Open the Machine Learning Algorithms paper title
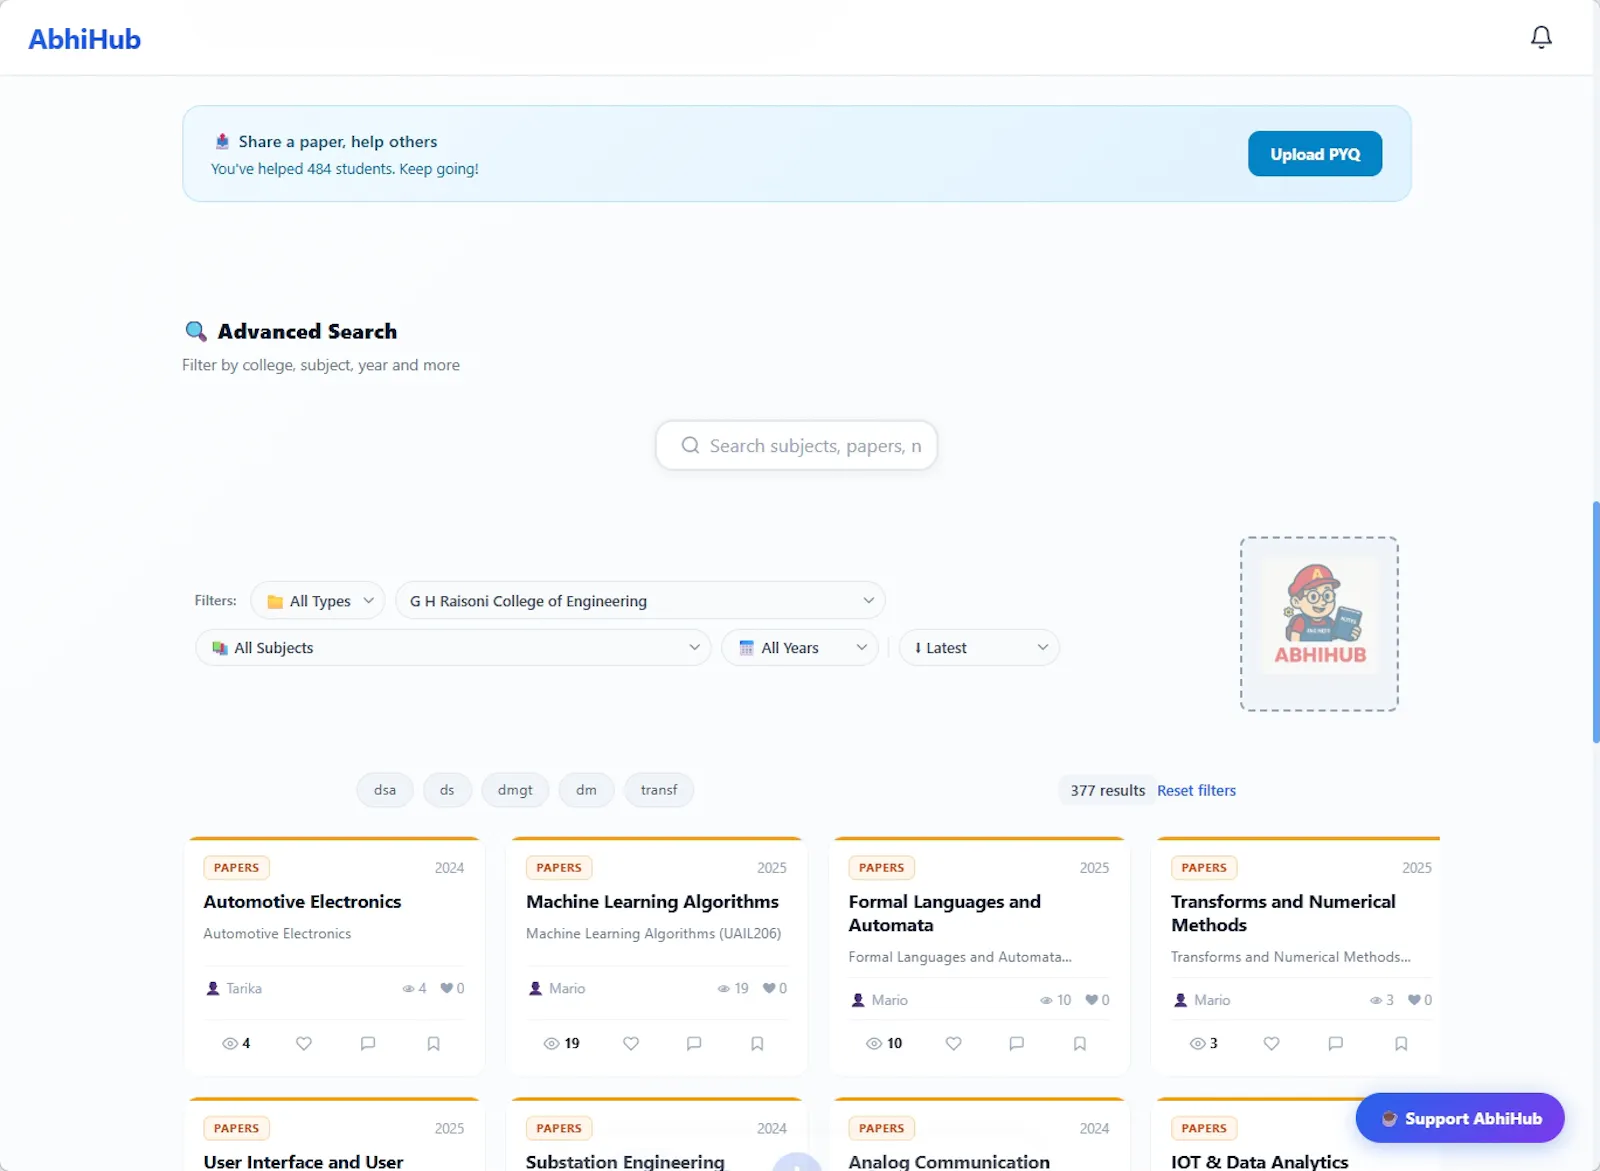Screen dimensions: 1600x1171 point(652,901)
